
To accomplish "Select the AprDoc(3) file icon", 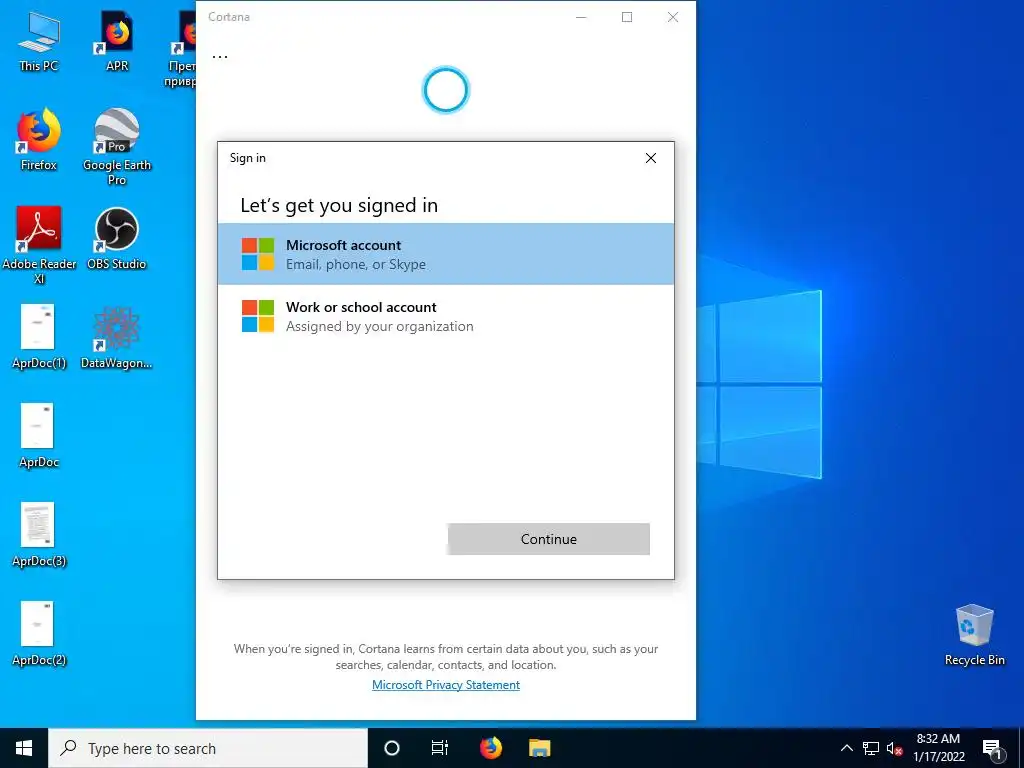I will click(39, 535).
